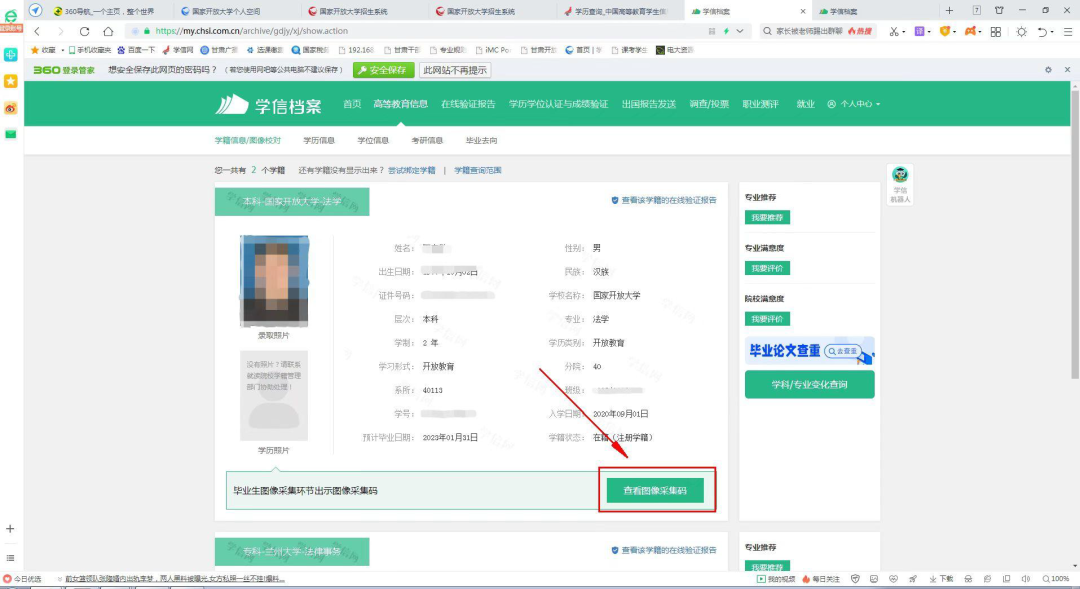Open the browser hamburger menu icon

click(1068, 32)
